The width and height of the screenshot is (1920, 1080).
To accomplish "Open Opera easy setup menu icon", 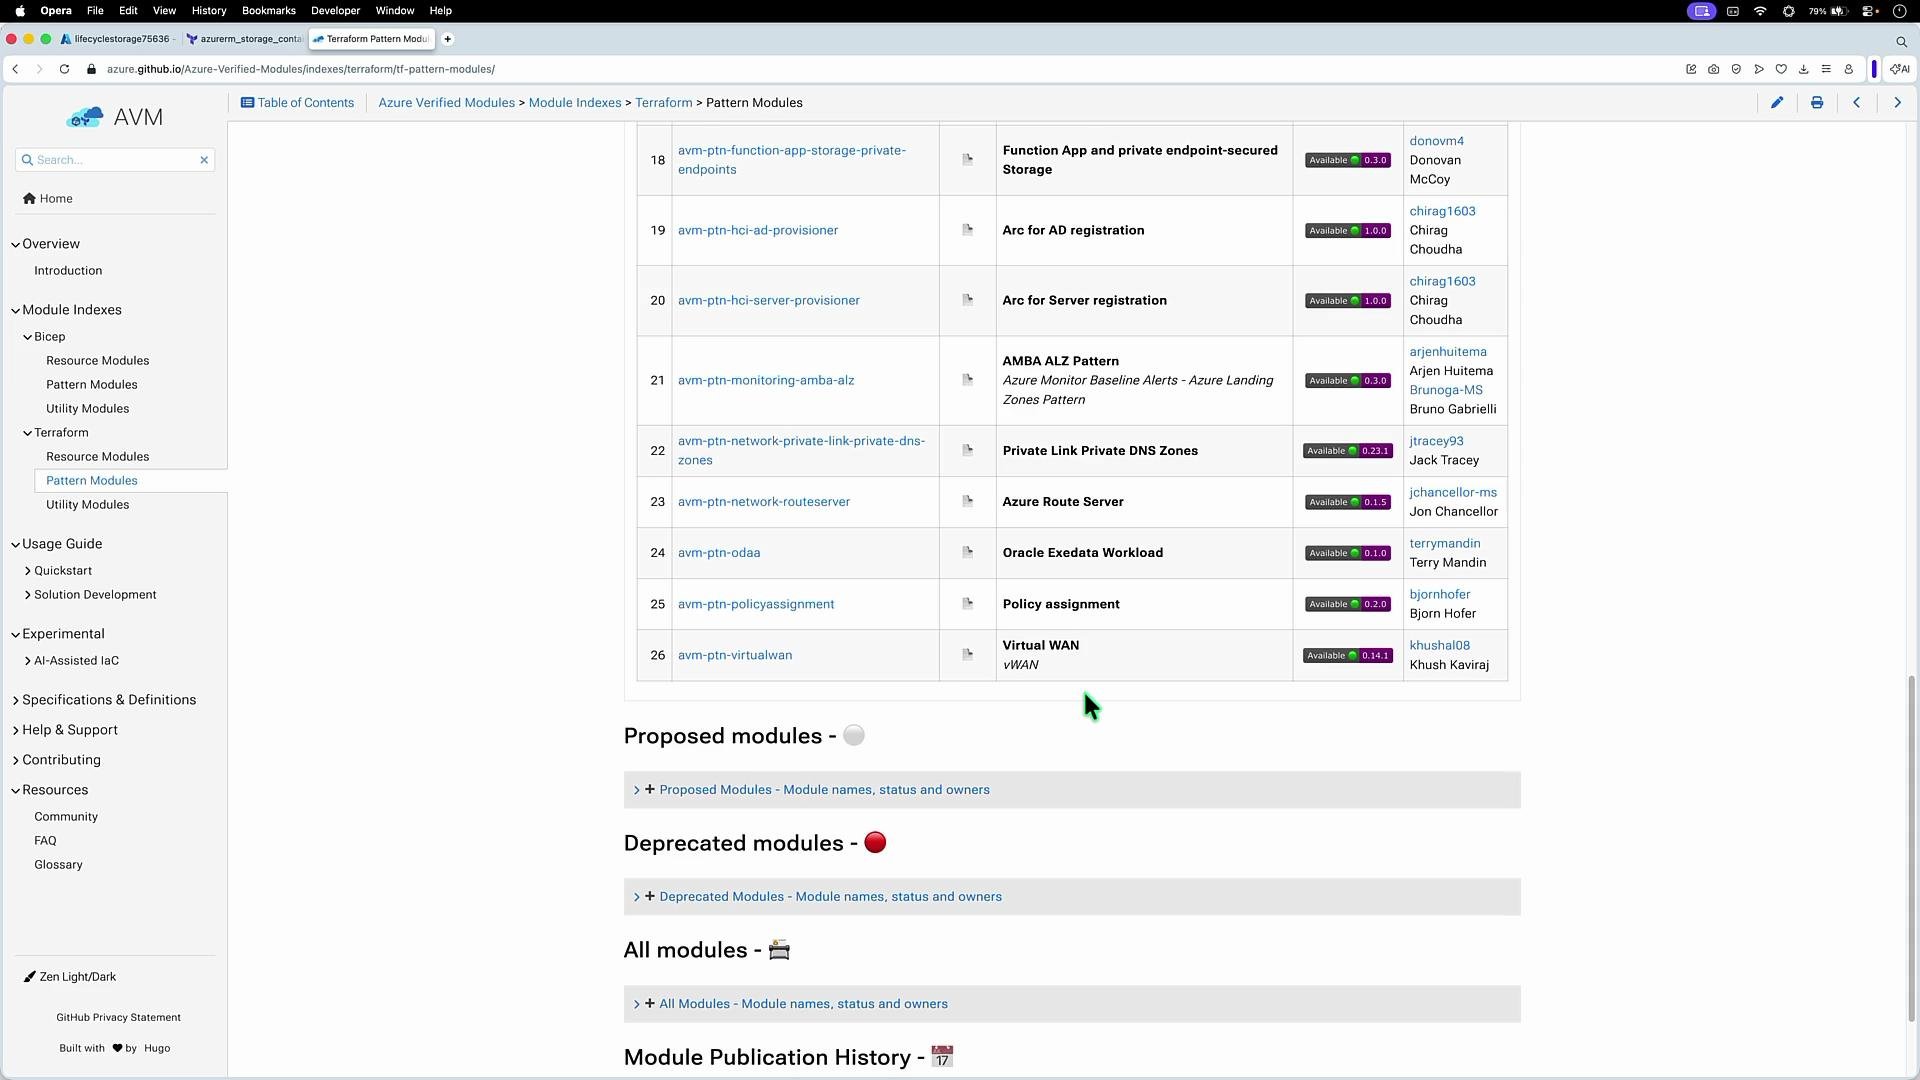I will point(1826,69).
